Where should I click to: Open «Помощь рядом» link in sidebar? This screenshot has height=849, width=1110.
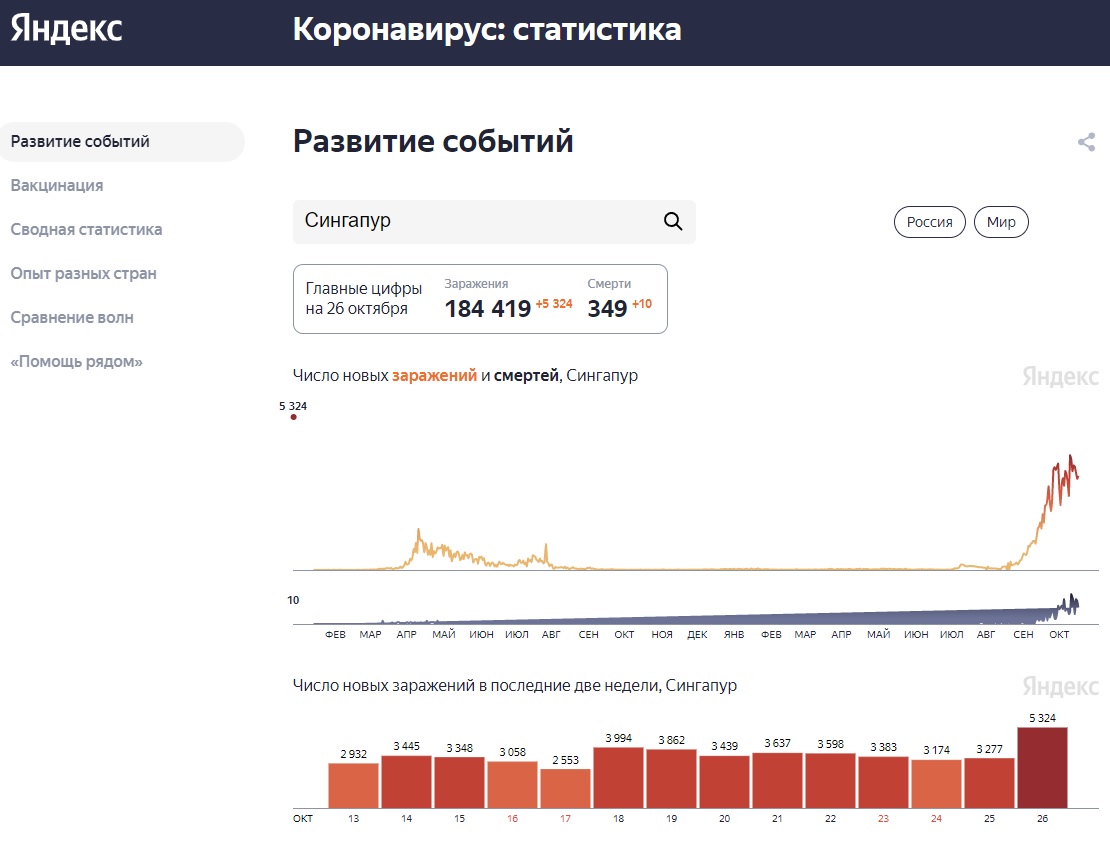tap(76, 361)
